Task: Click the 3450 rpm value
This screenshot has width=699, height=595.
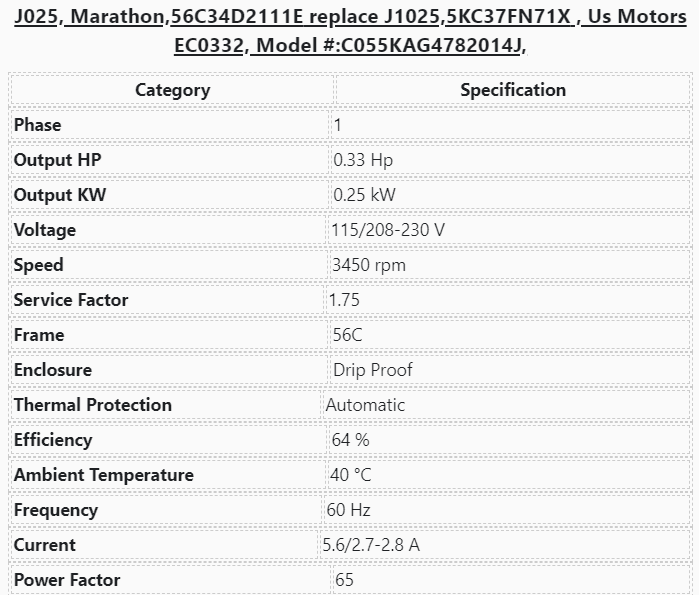Action: point(369,265)
